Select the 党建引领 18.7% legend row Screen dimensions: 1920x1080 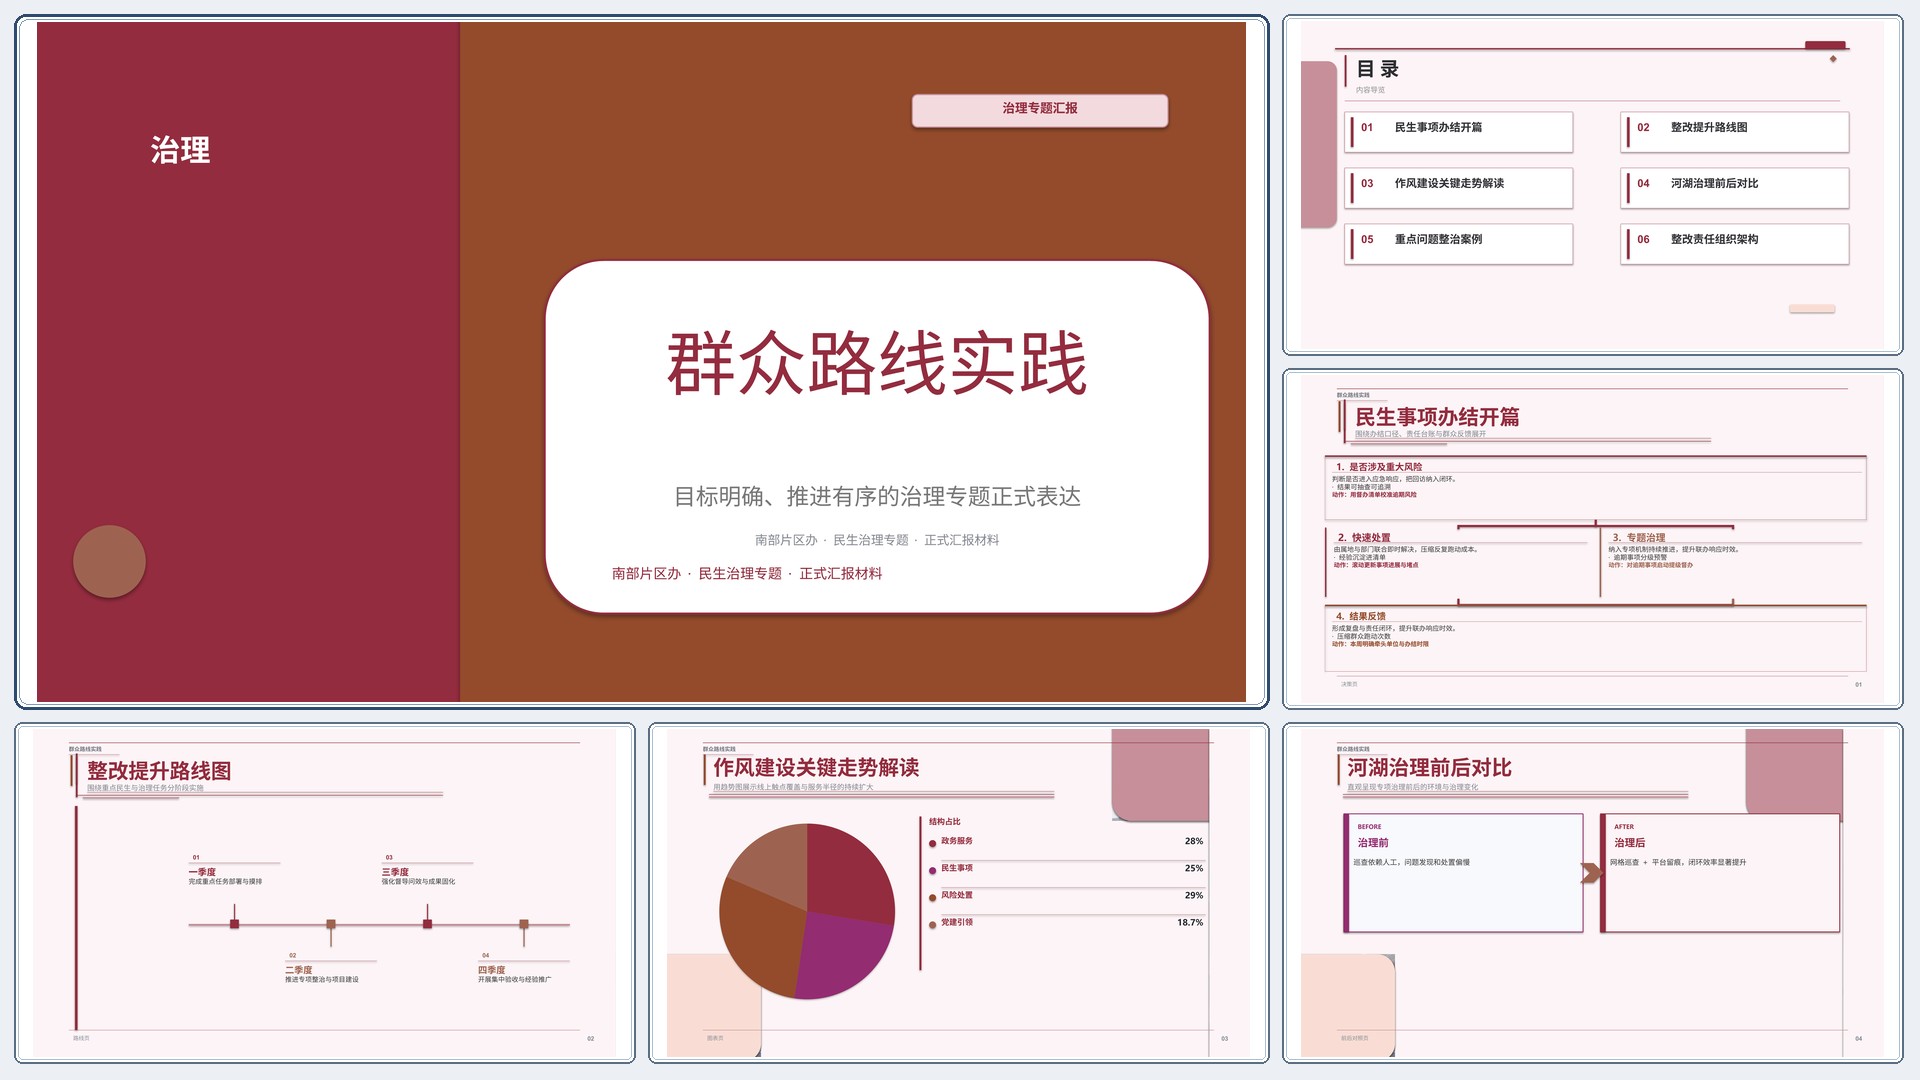coord(1066,923)
